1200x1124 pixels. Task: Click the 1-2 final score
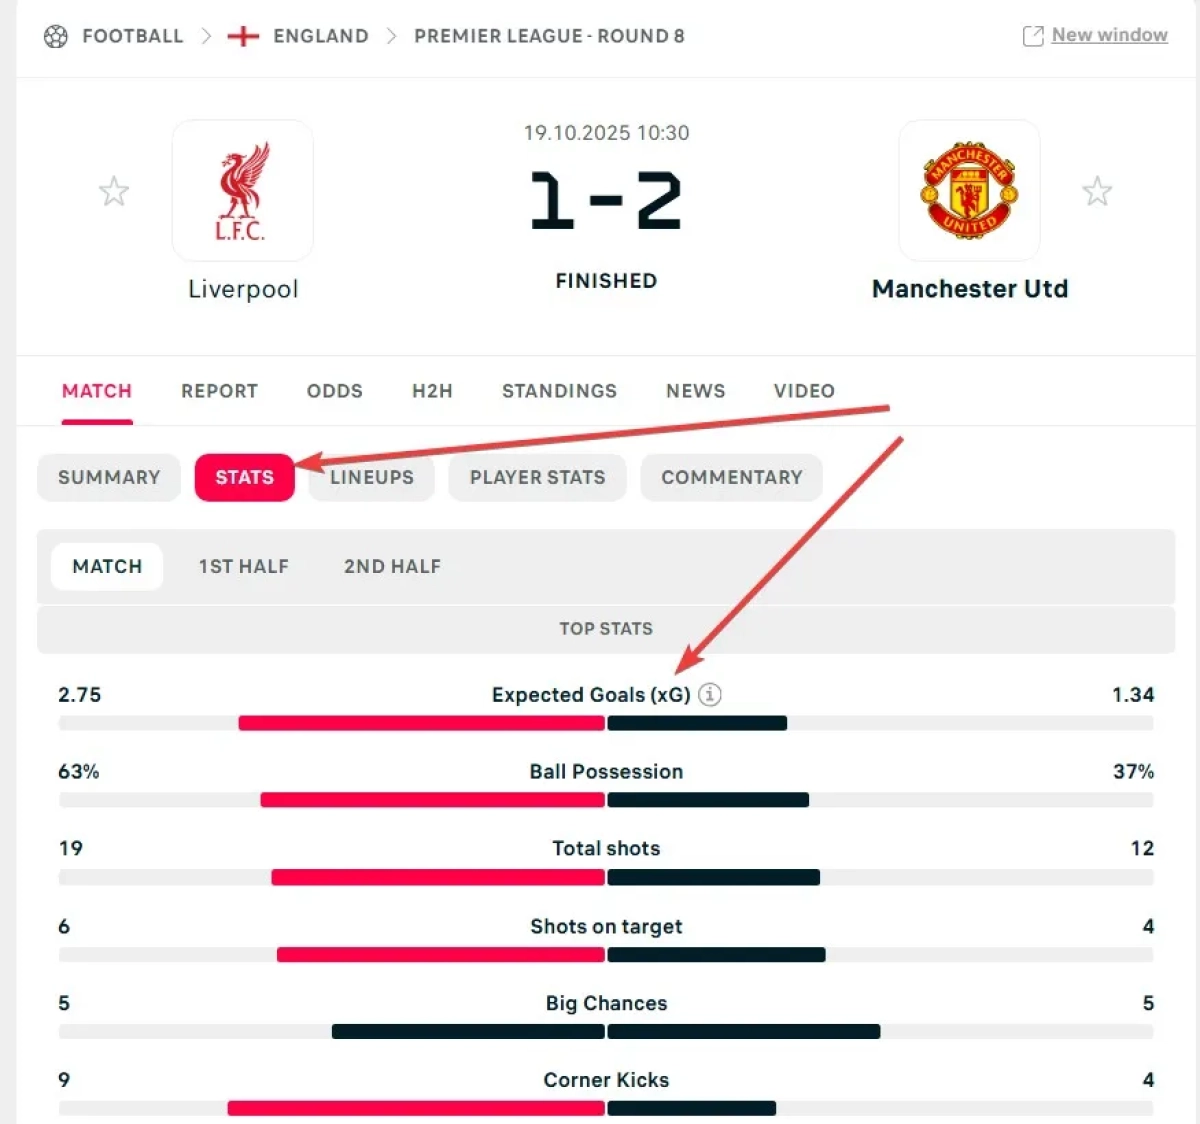click(606, 201)
